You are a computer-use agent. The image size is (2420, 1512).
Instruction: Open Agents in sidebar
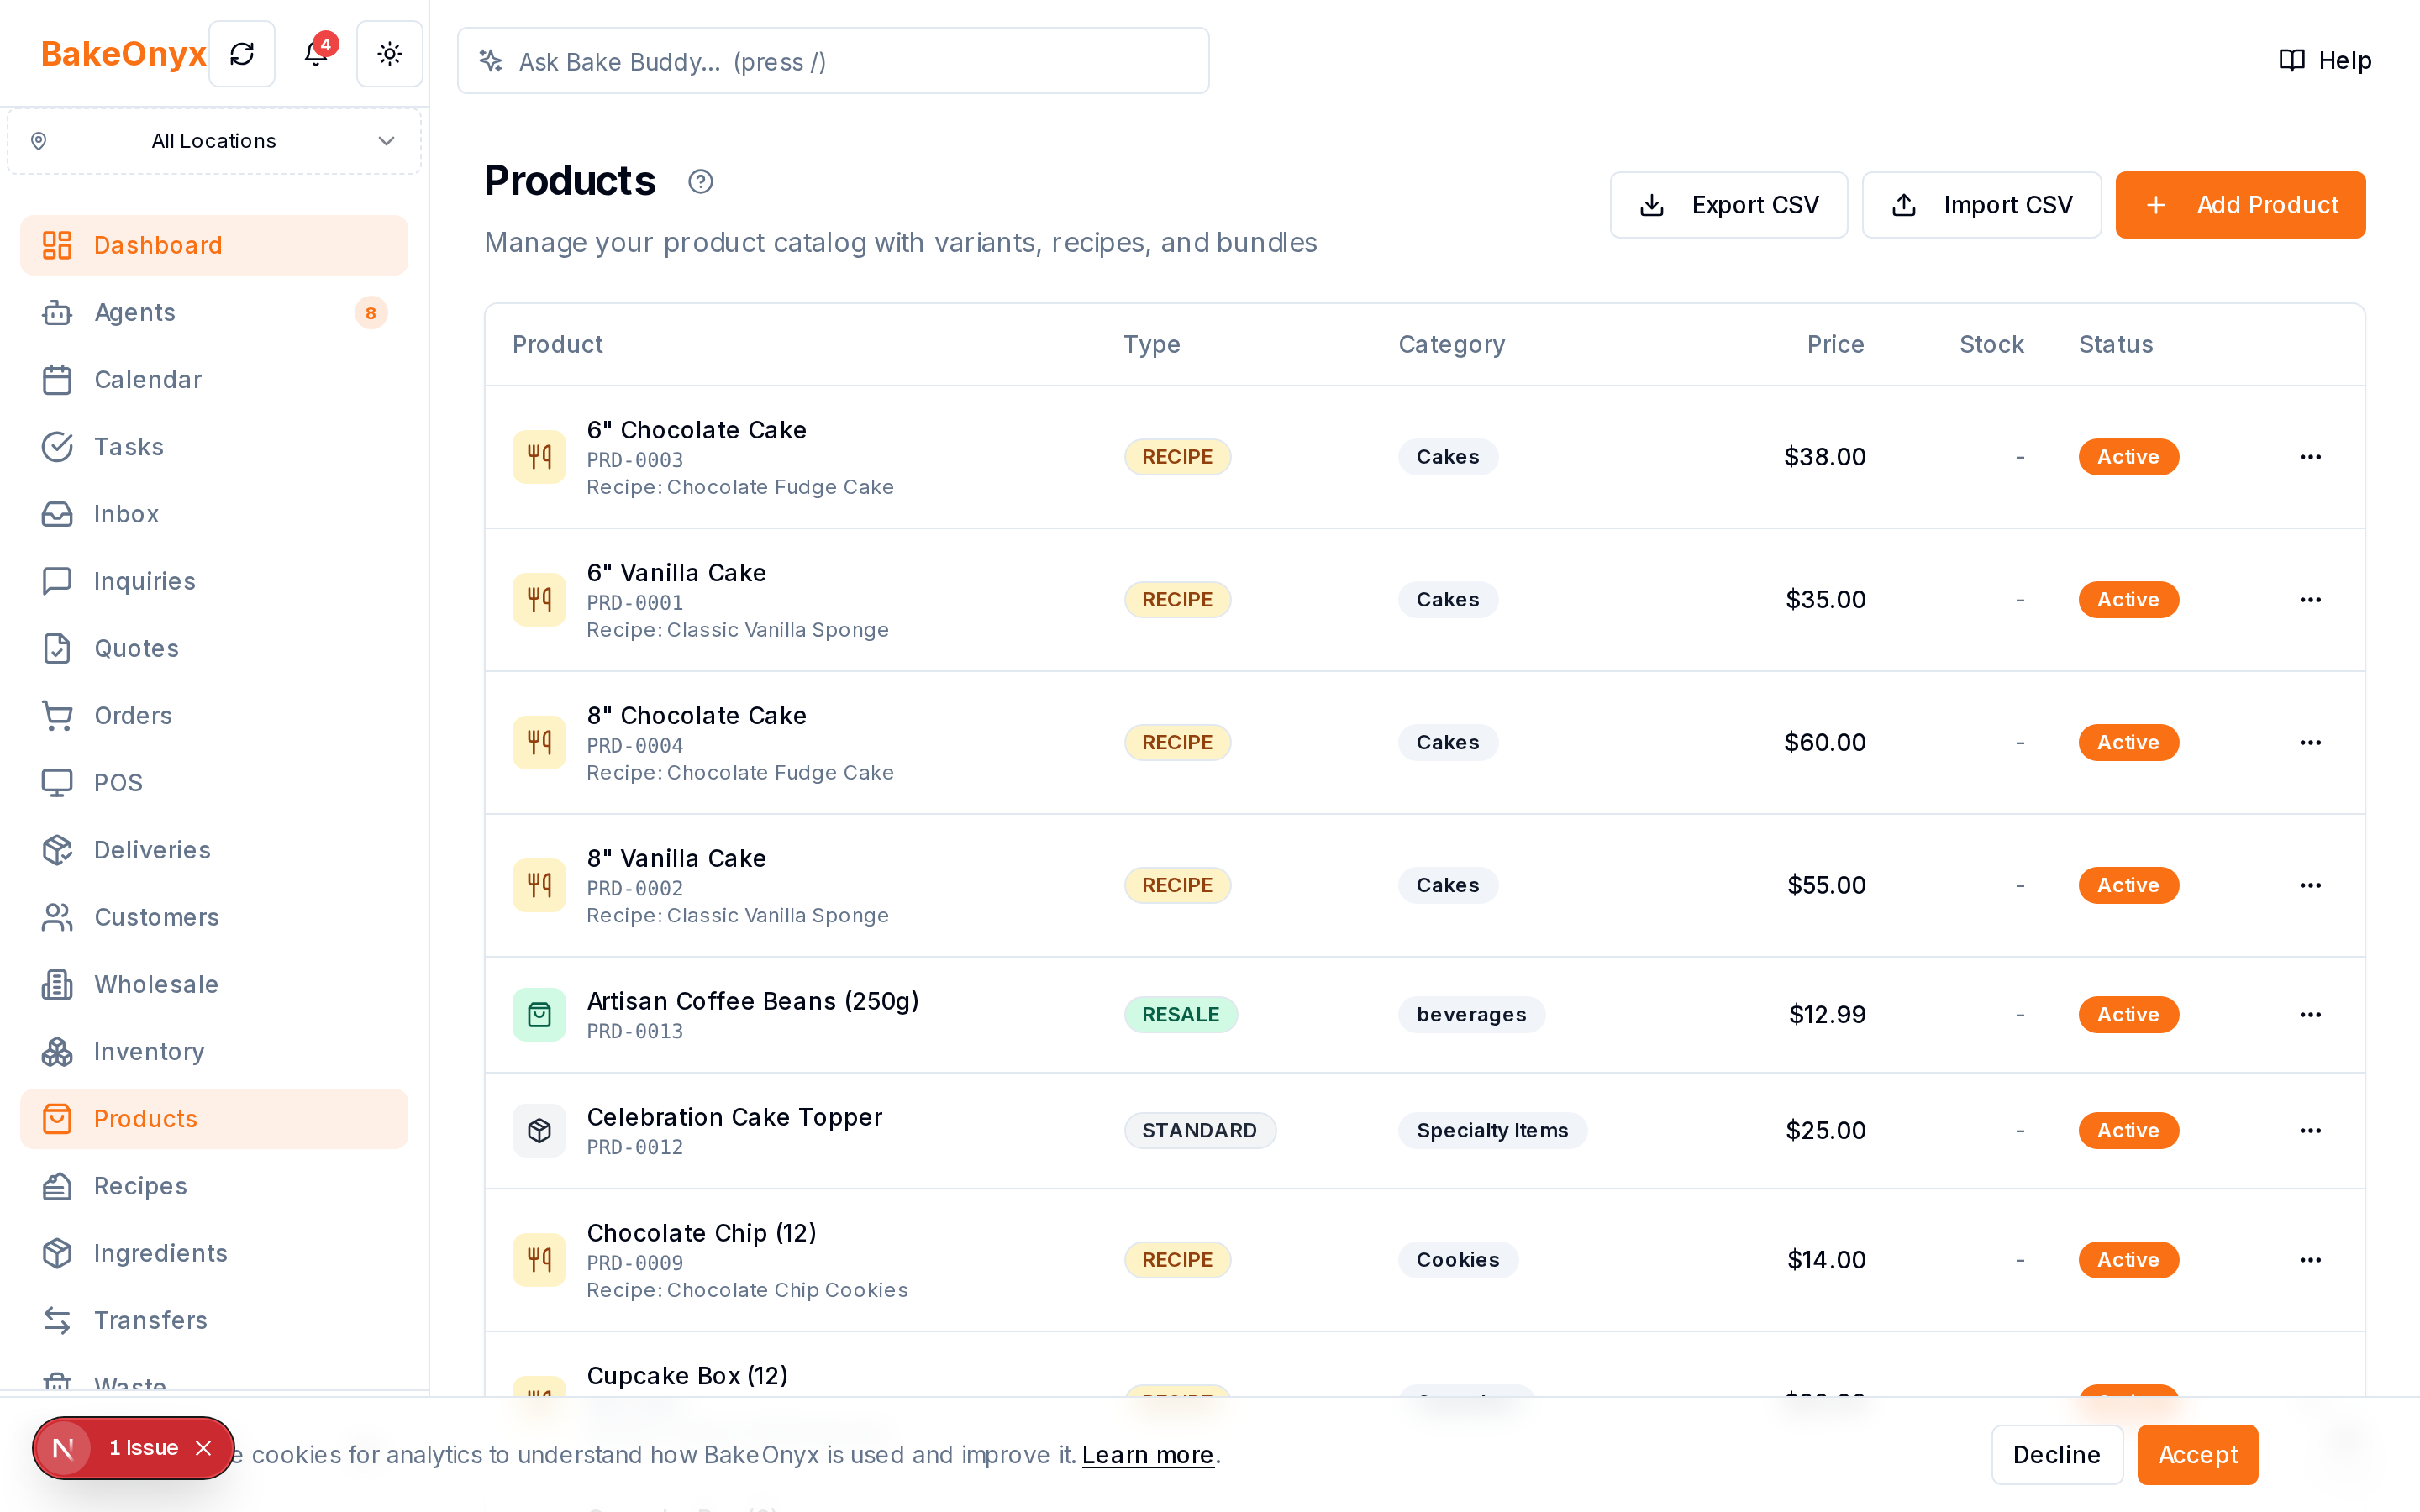tap(214, 312)
